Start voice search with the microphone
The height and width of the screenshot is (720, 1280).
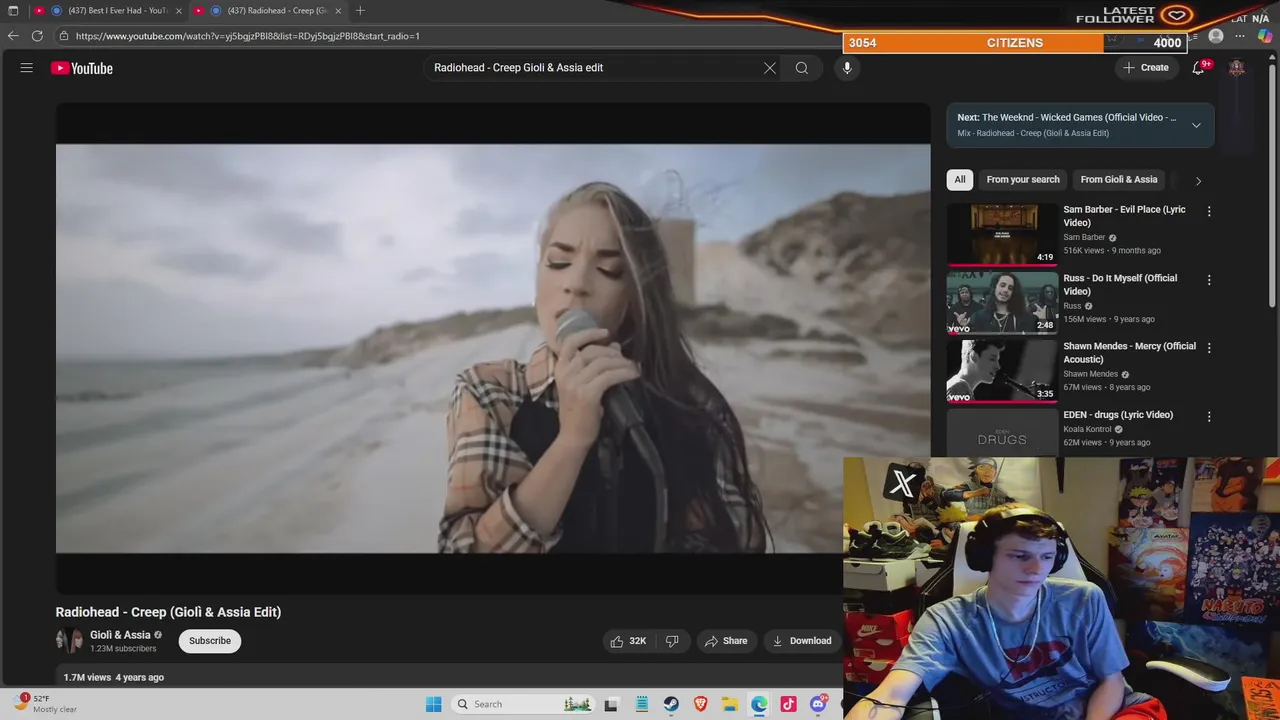coord(847,68)
